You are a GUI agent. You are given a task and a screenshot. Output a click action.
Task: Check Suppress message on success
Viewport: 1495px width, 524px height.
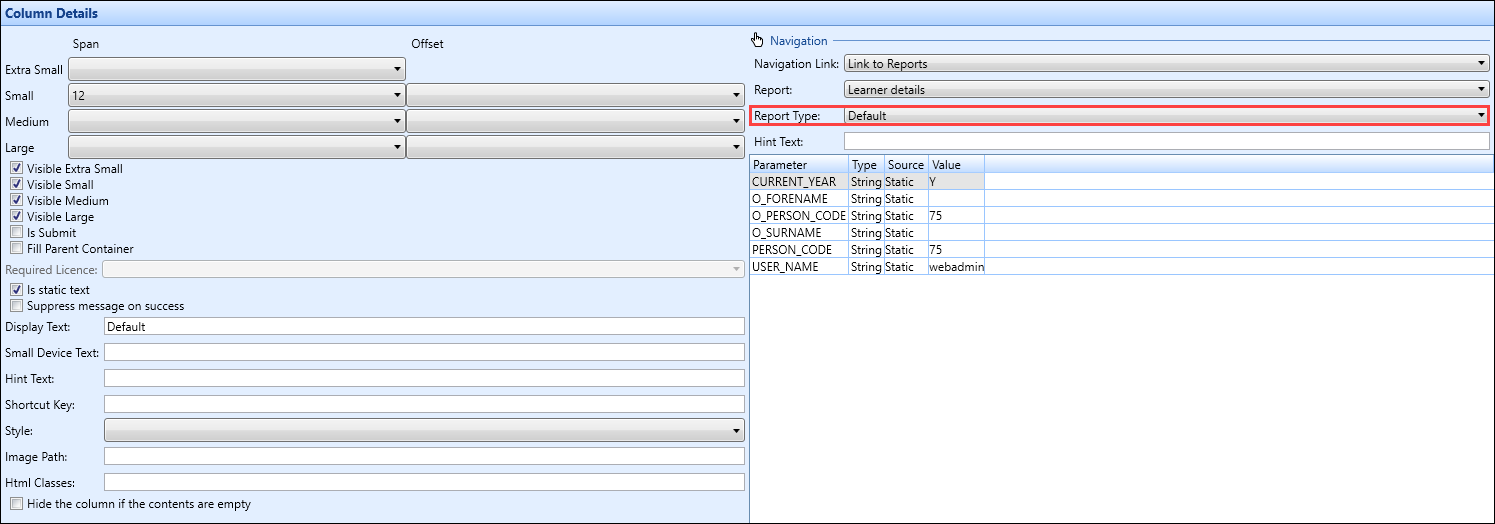pos(17,305)
